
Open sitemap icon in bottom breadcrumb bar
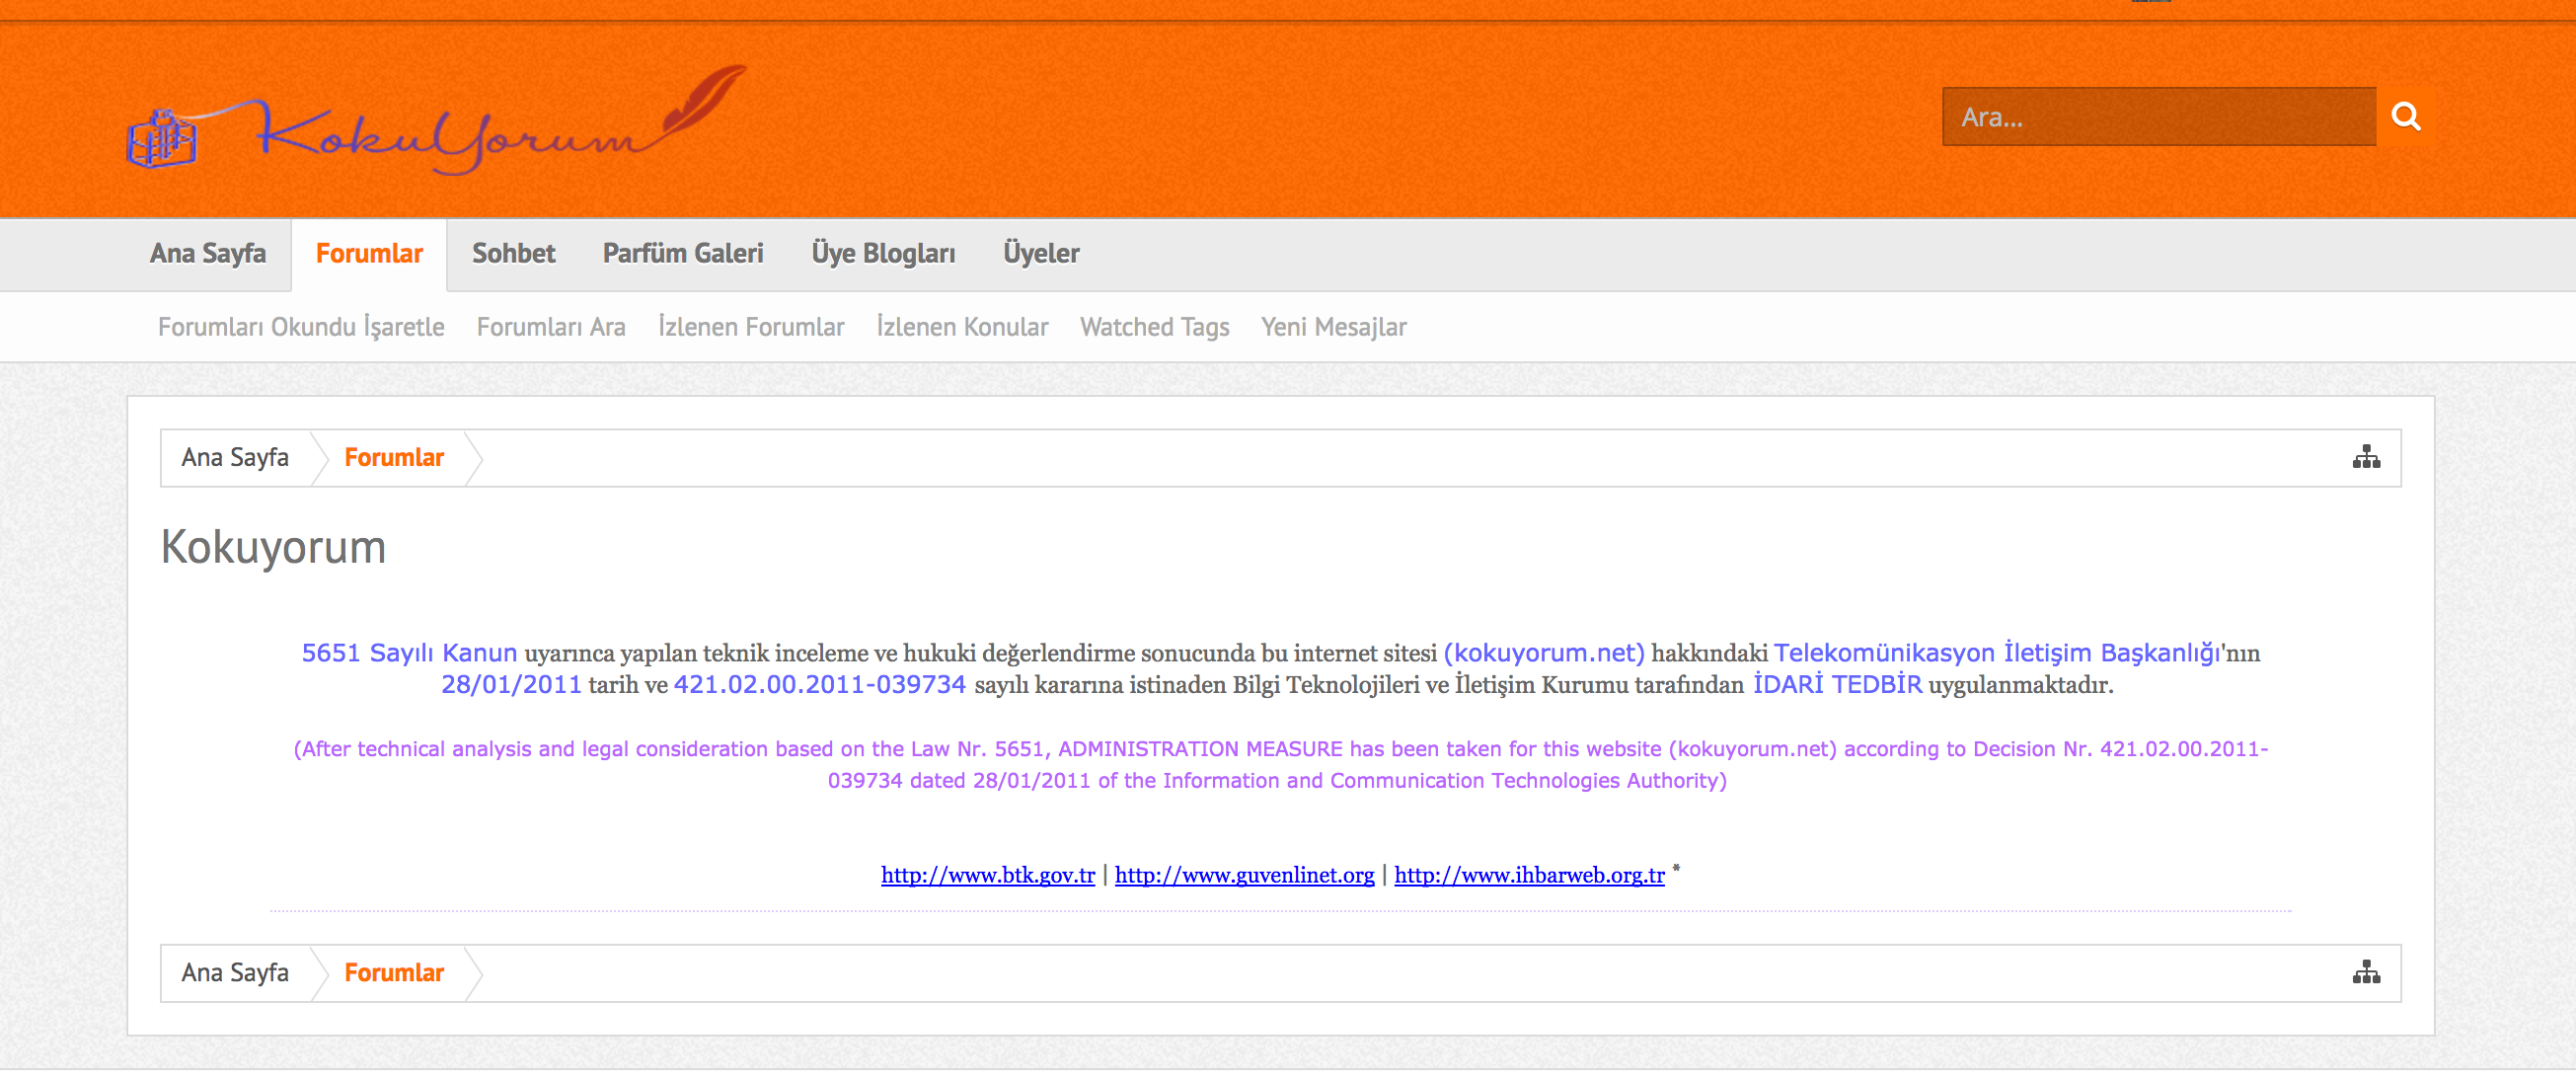click(2366, 973)
